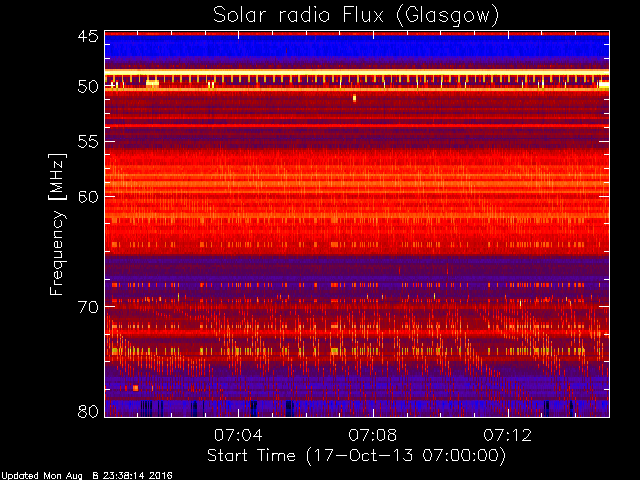Click the "Solar radio Flux (Glasgow)" title

pyautogui.click(x=356, y=16)
